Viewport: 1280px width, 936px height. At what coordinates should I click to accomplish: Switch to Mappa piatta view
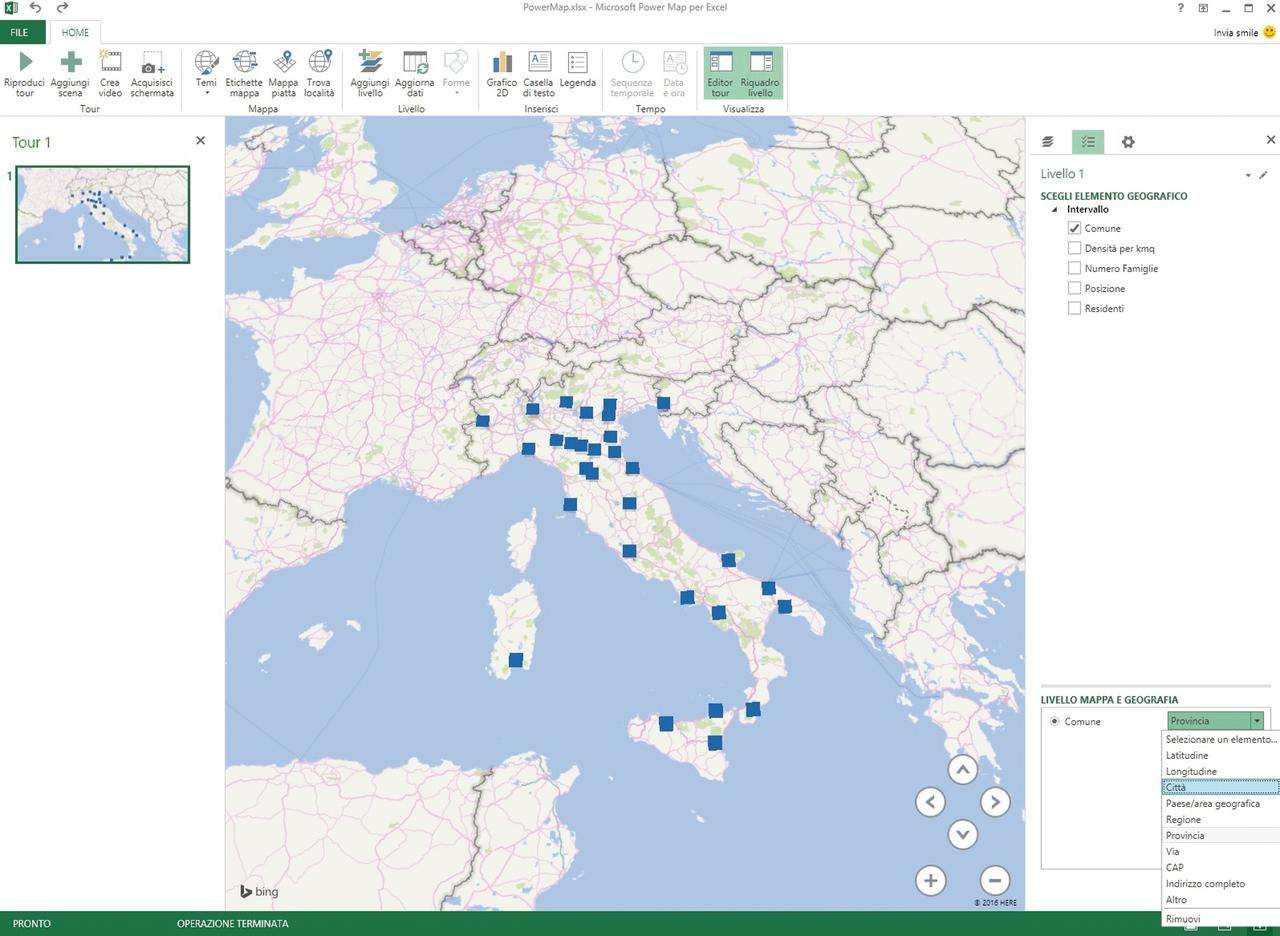click(284, 63)
